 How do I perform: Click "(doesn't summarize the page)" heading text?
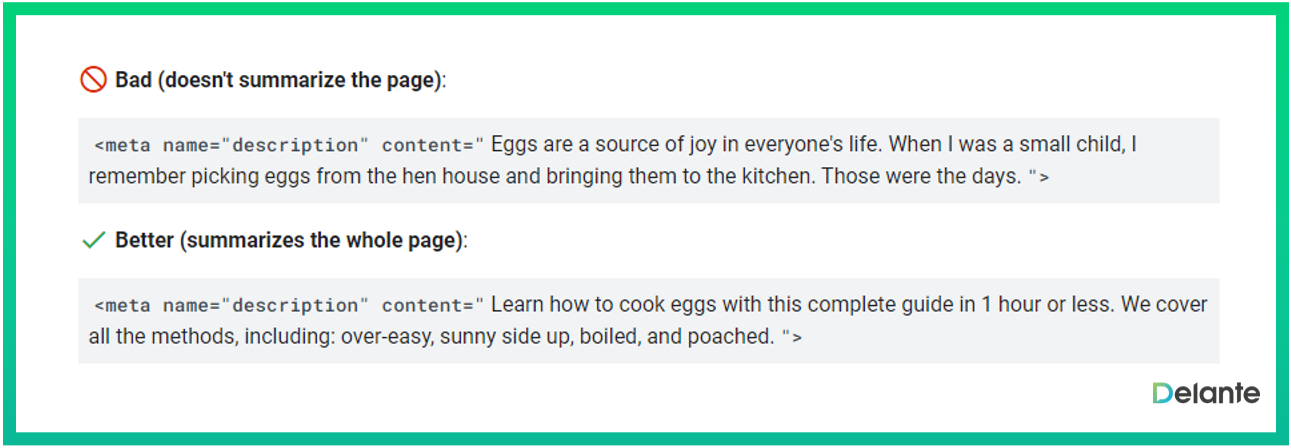click(x=298, y=80)
